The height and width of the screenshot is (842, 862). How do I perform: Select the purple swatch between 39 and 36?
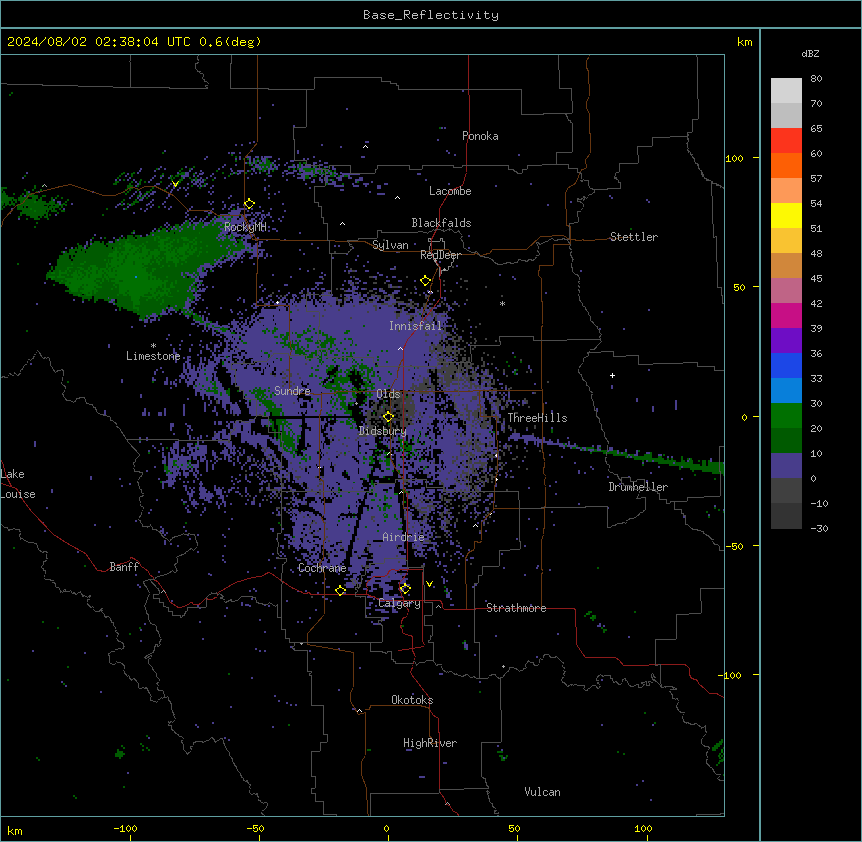(x=786, y=341)
